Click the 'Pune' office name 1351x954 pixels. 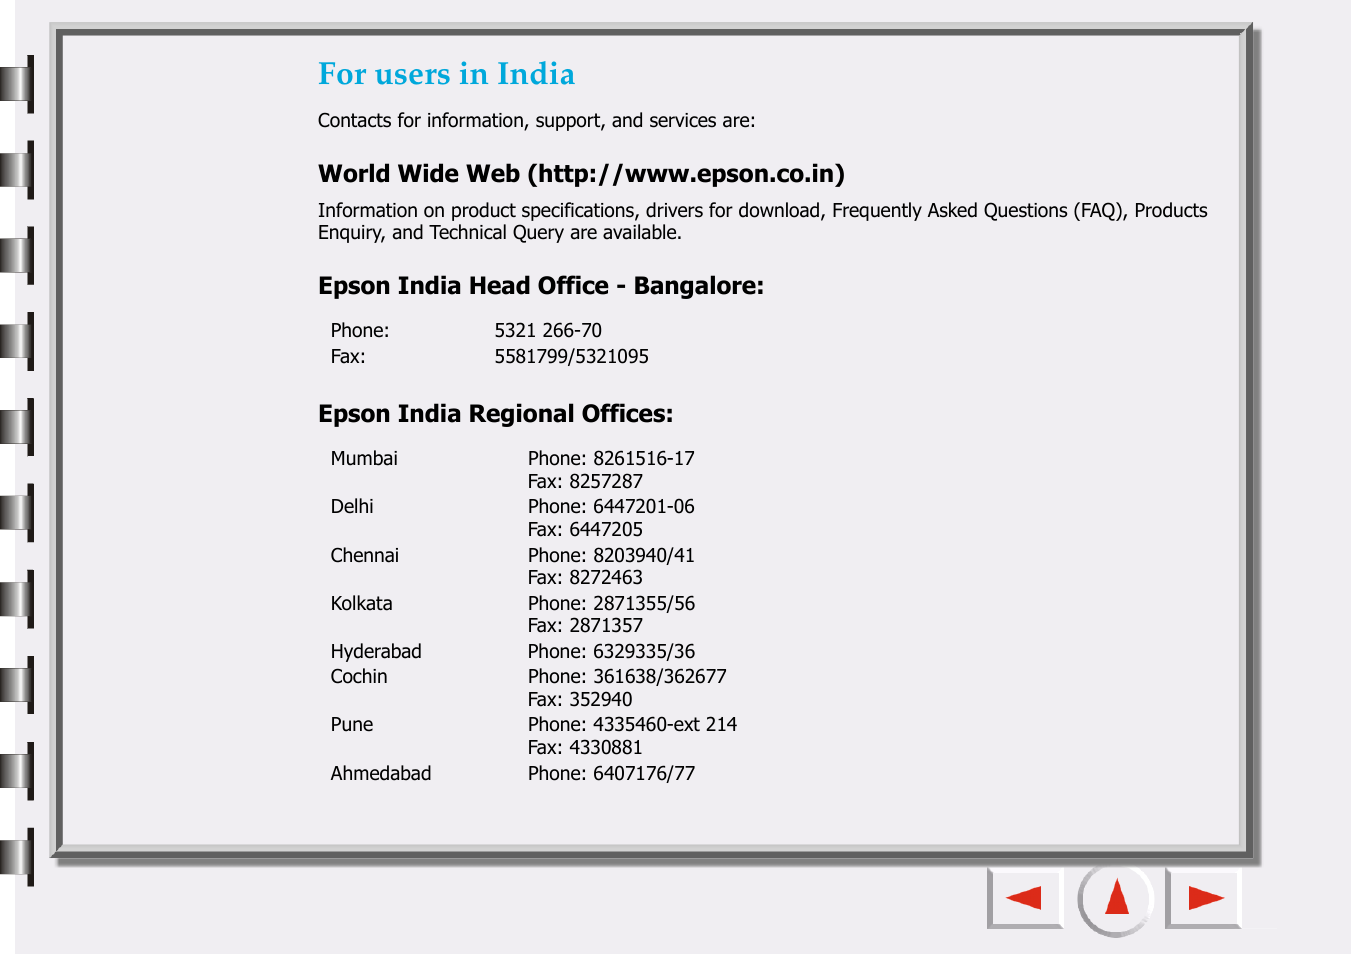(352, 724)
